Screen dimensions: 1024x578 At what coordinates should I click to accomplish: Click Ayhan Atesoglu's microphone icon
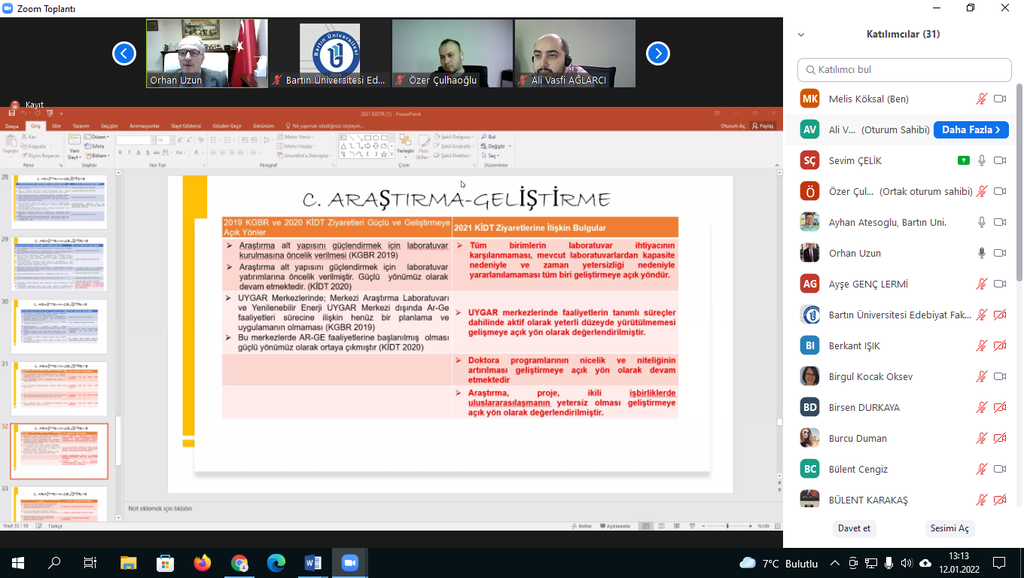click(982, 222)
